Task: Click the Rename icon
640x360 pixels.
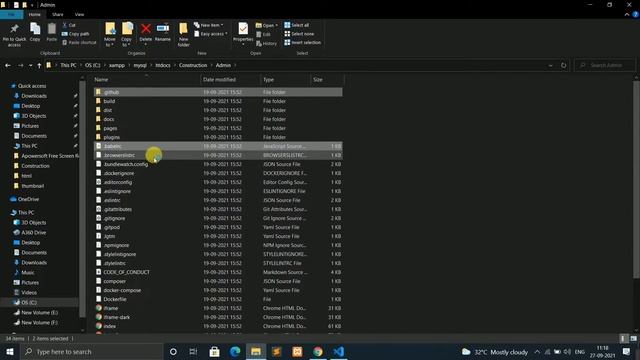Action: pos(162,29)
